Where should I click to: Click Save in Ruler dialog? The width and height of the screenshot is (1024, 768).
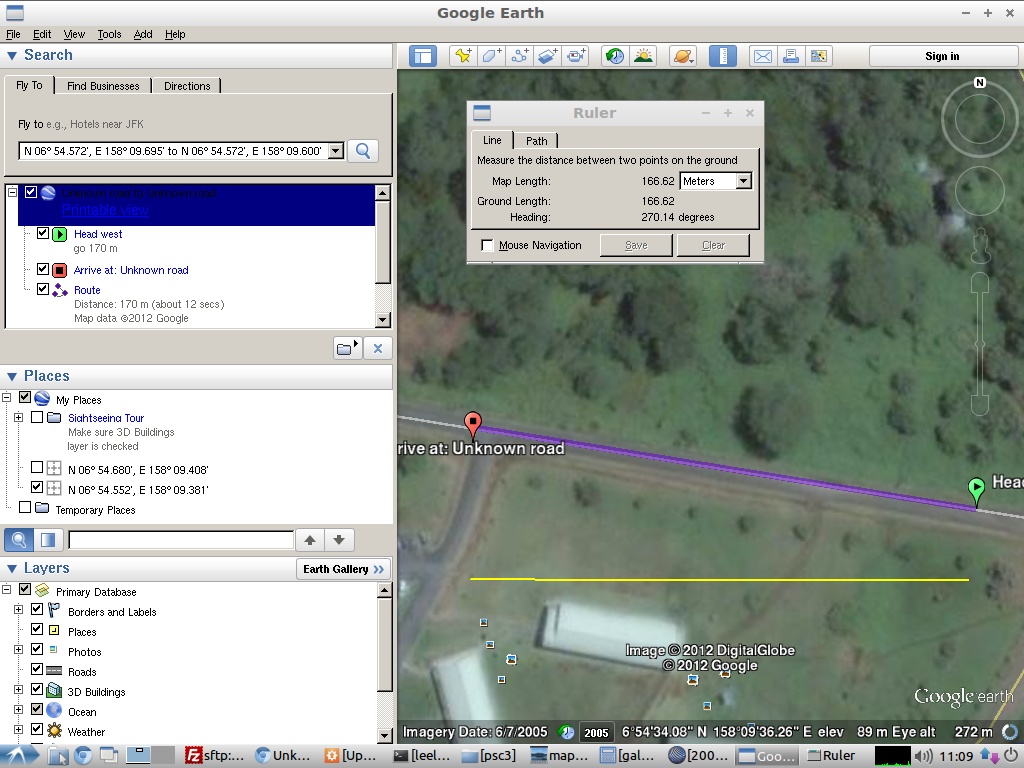coord(636,246)
